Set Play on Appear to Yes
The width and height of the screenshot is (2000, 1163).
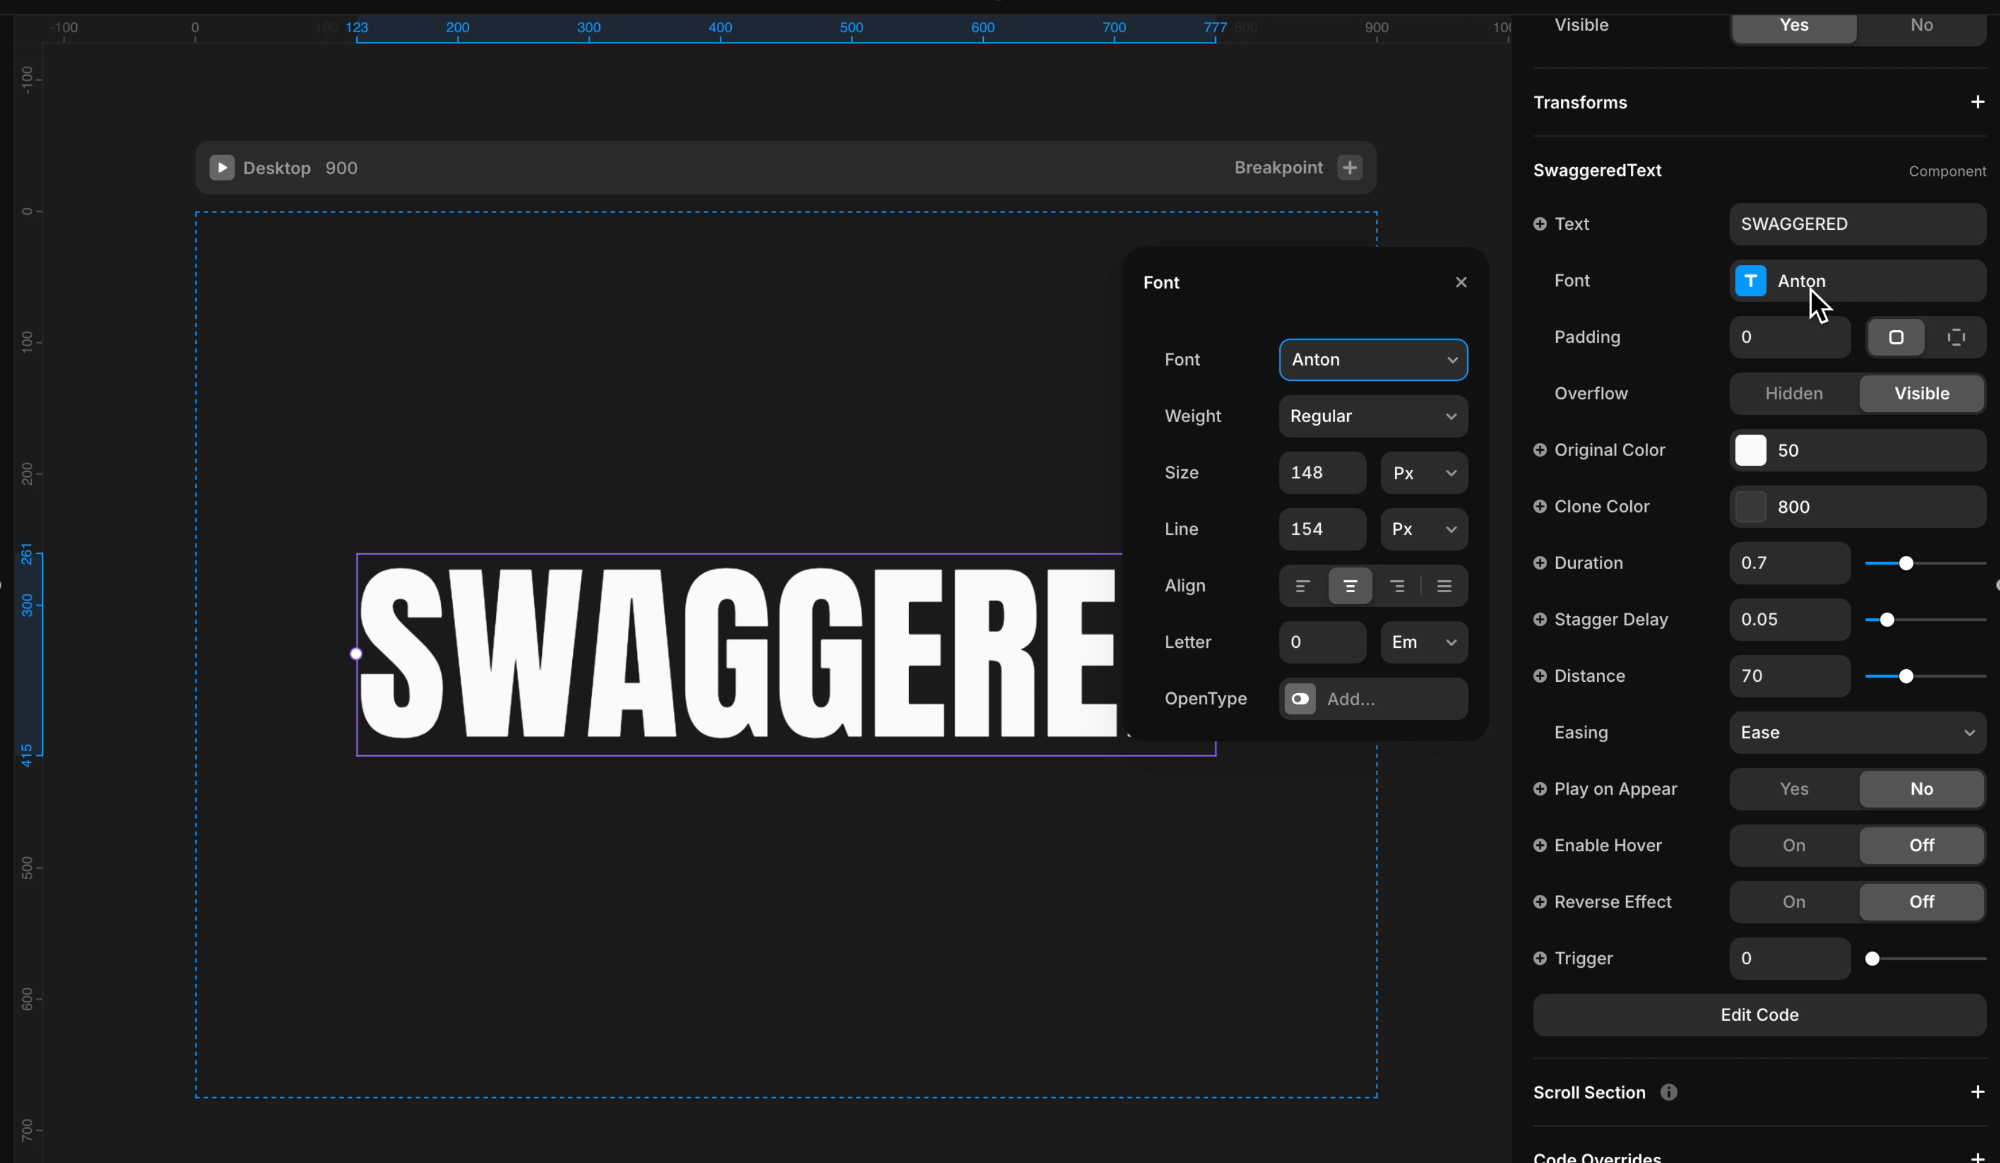coord(1794,789)
